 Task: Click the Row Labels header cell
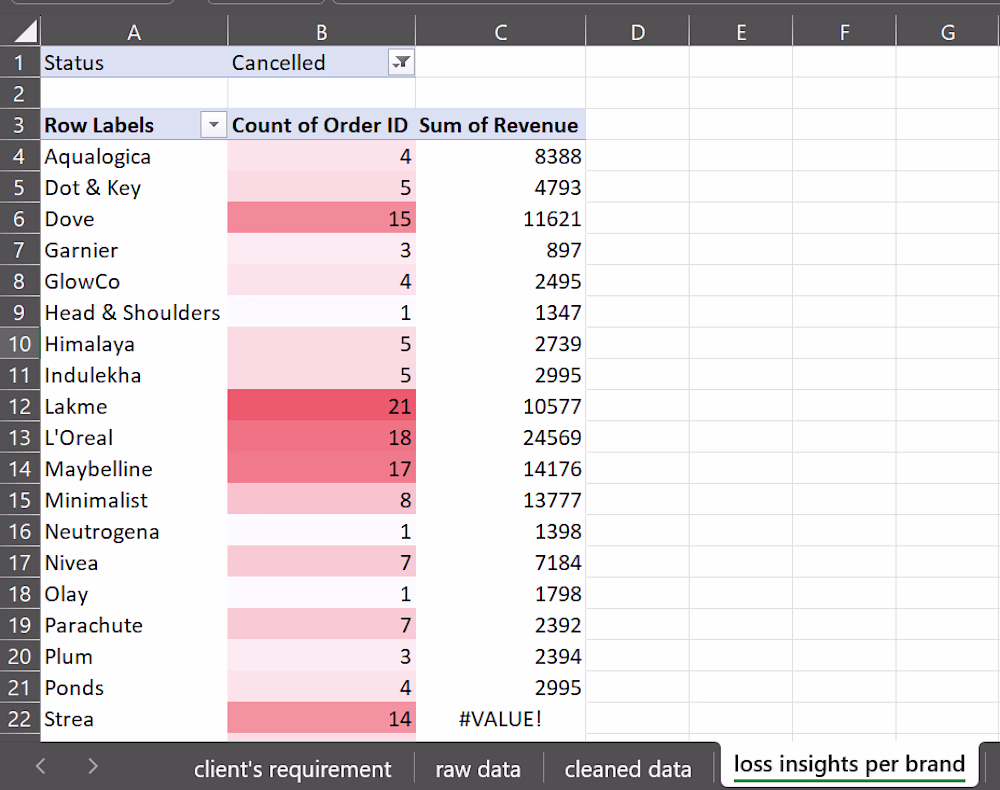click(x=134, y=125)
